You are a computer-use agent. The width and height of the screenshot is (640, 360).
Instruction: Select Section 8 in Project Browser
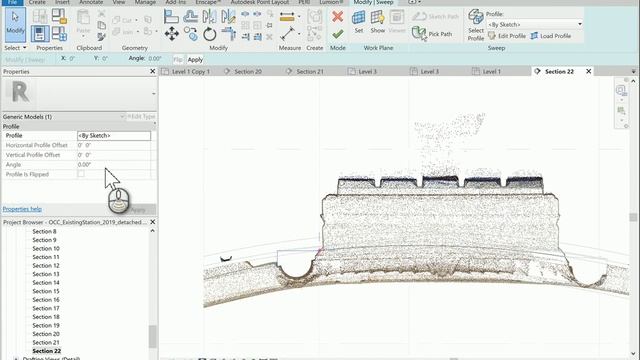coord(44,231)
